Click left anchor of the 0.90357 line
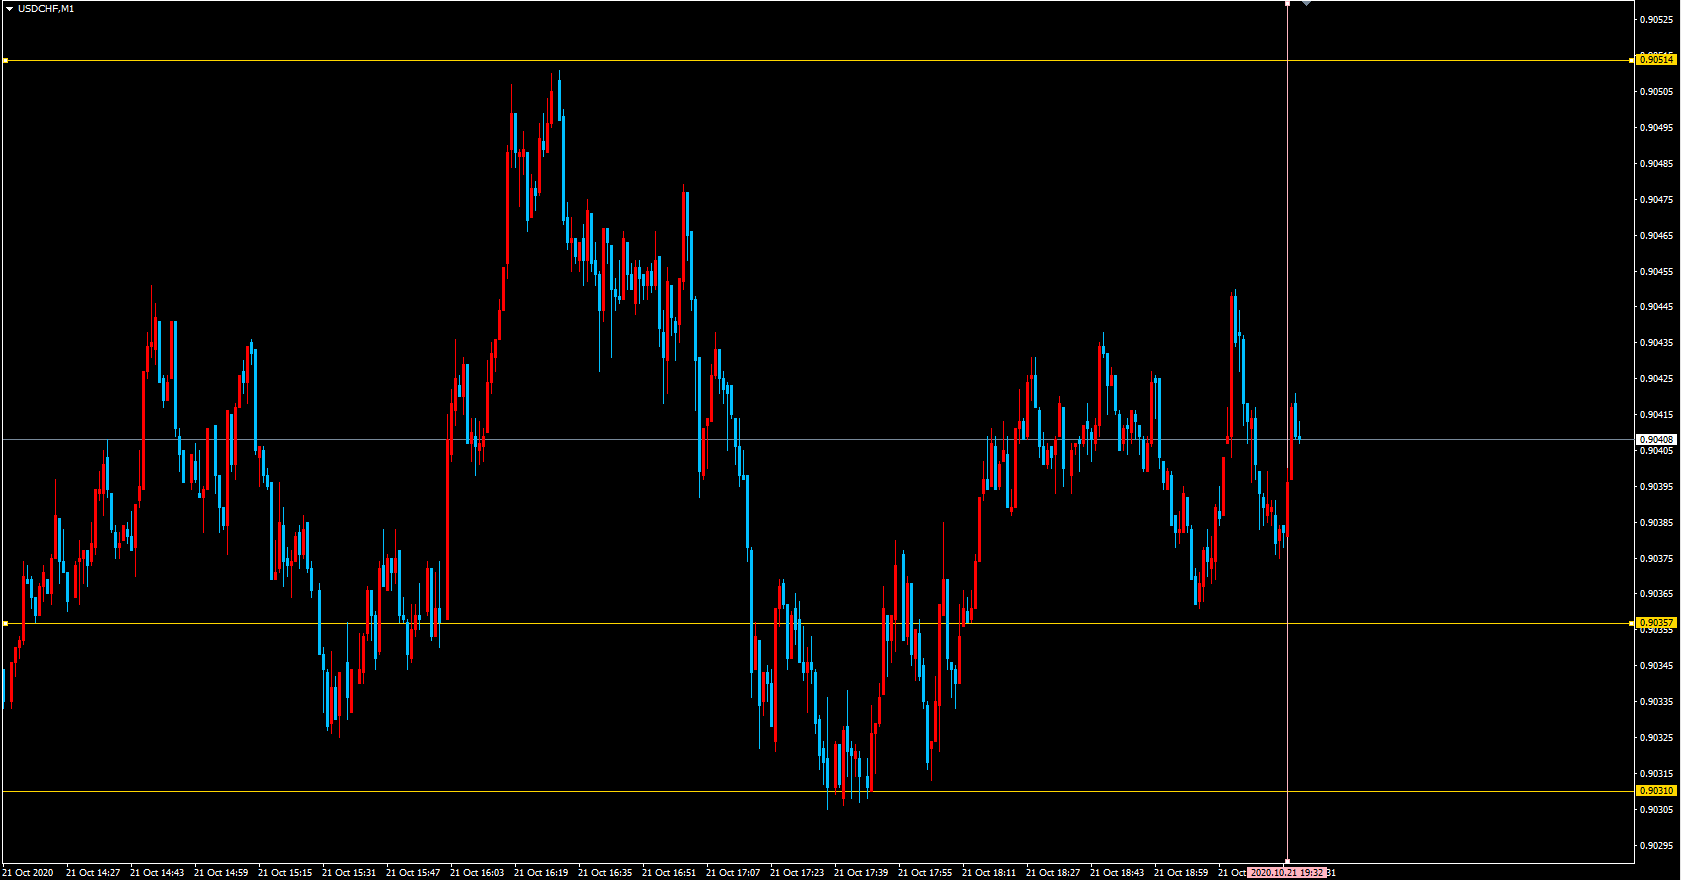 [x=5, y=623]
